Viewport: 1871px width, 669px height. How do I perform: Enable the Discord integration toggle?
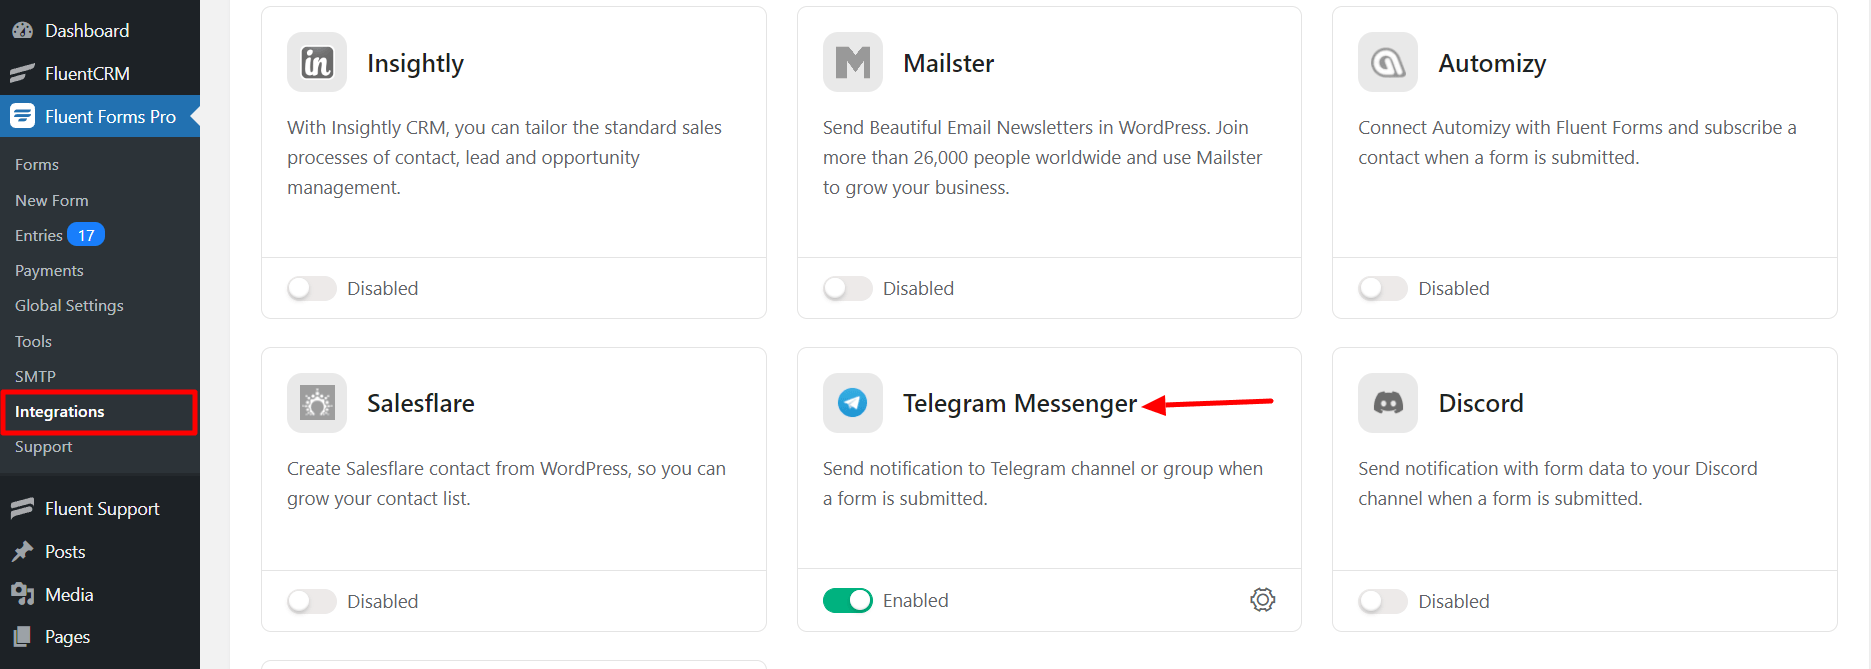click(x=1383, y=601)
